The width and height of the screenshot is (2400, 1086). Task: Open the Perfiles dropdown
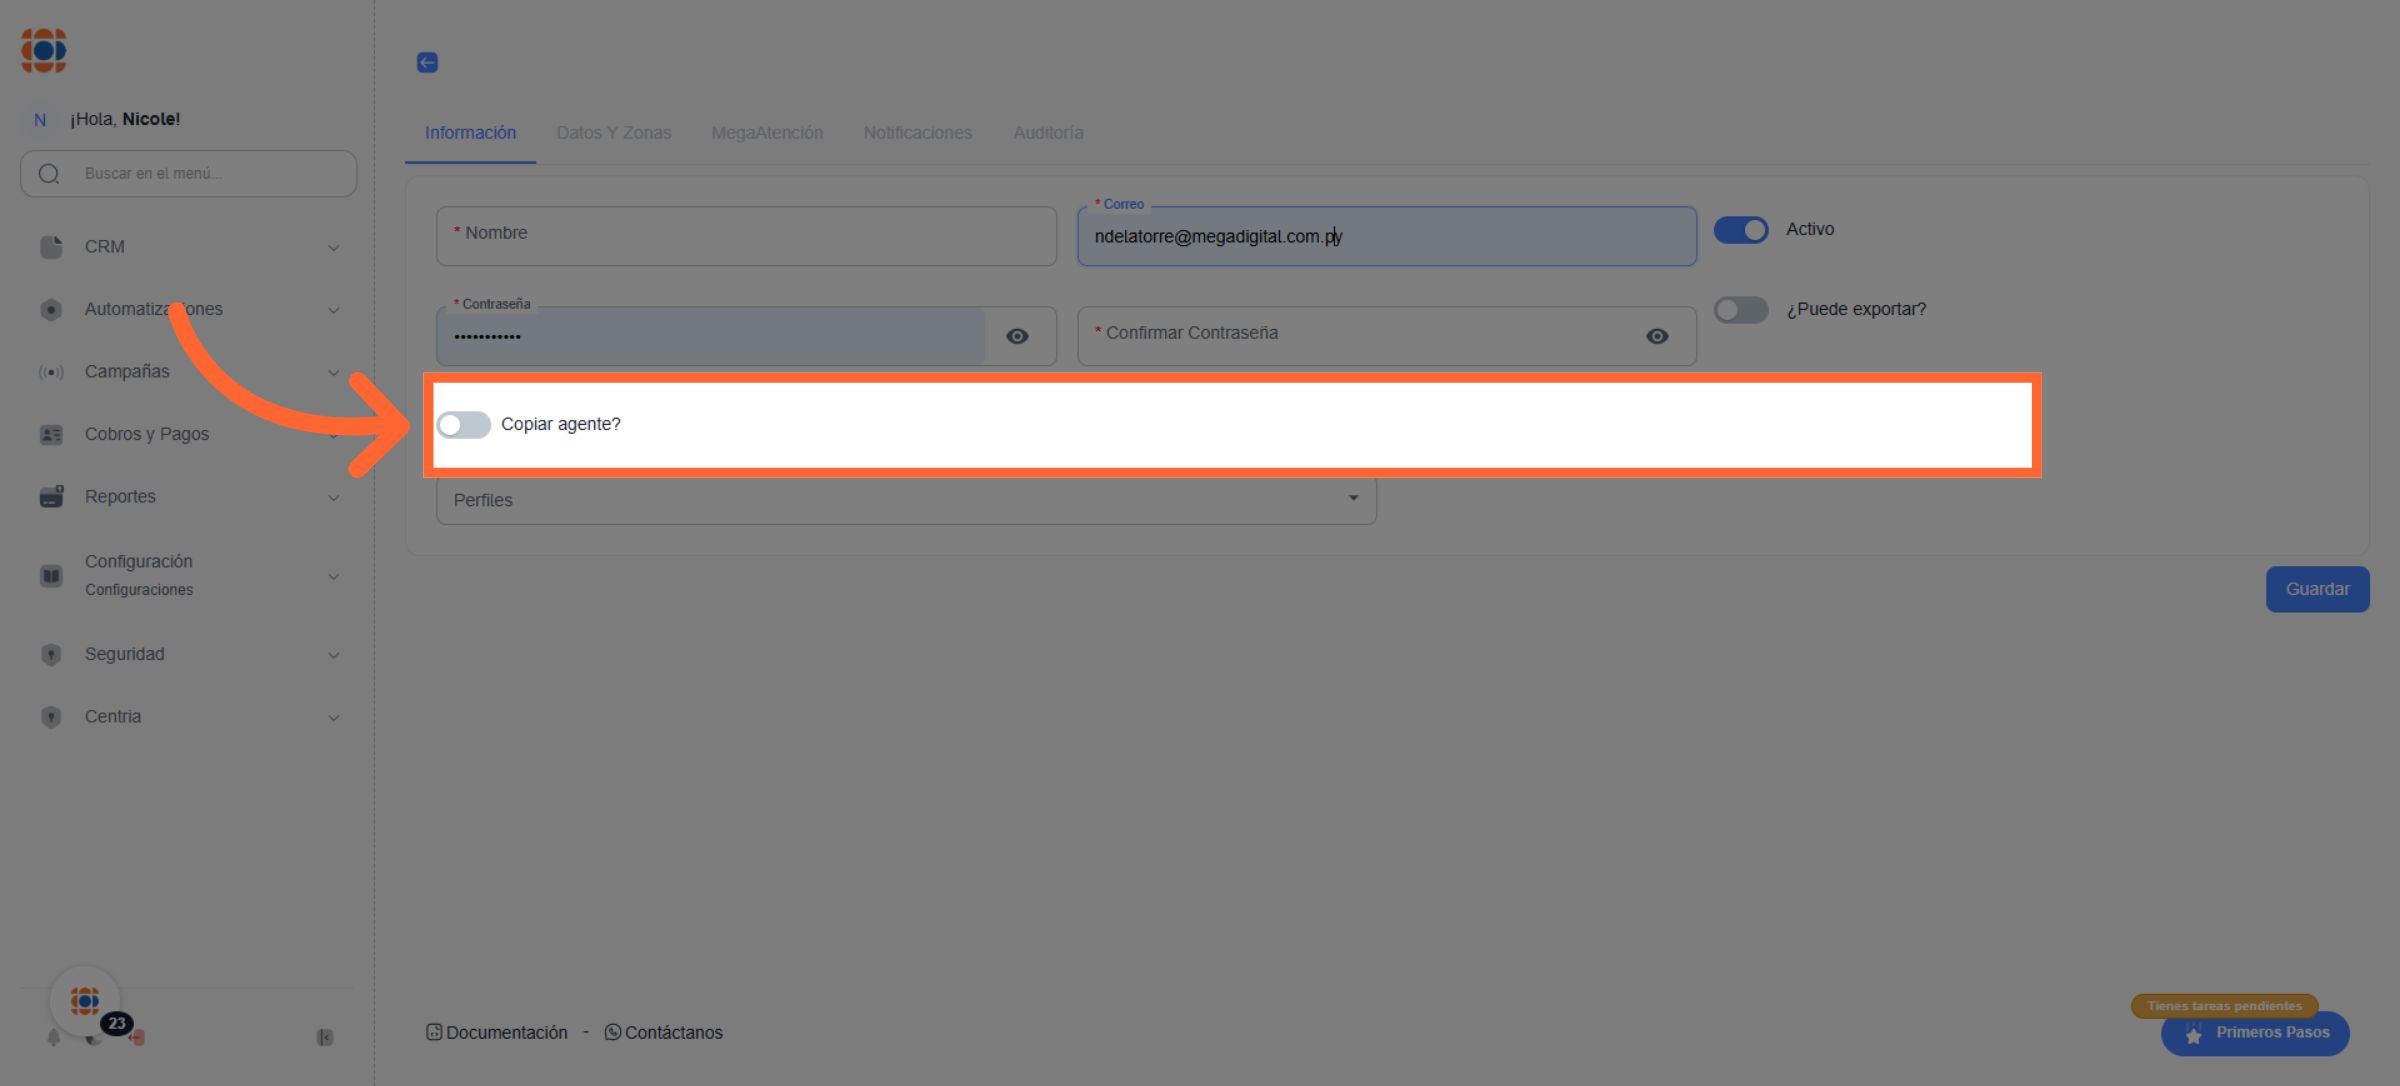(905, 500)
